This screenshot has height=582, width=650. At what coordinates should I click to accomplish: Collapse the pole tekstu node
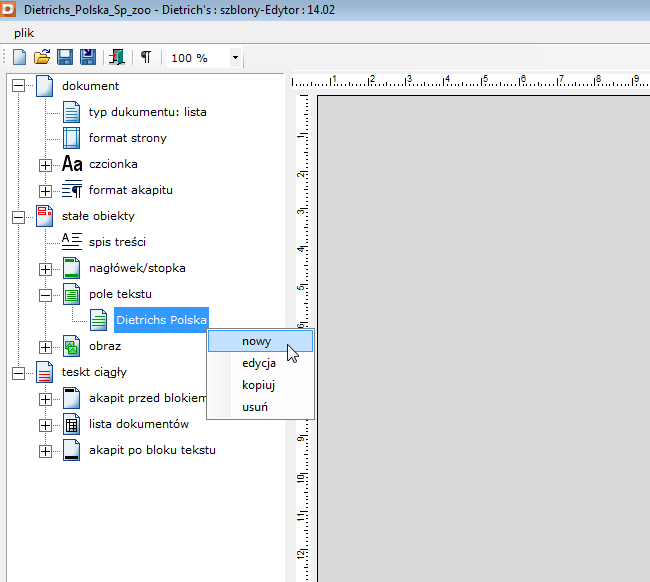click(x=45, y=294)
